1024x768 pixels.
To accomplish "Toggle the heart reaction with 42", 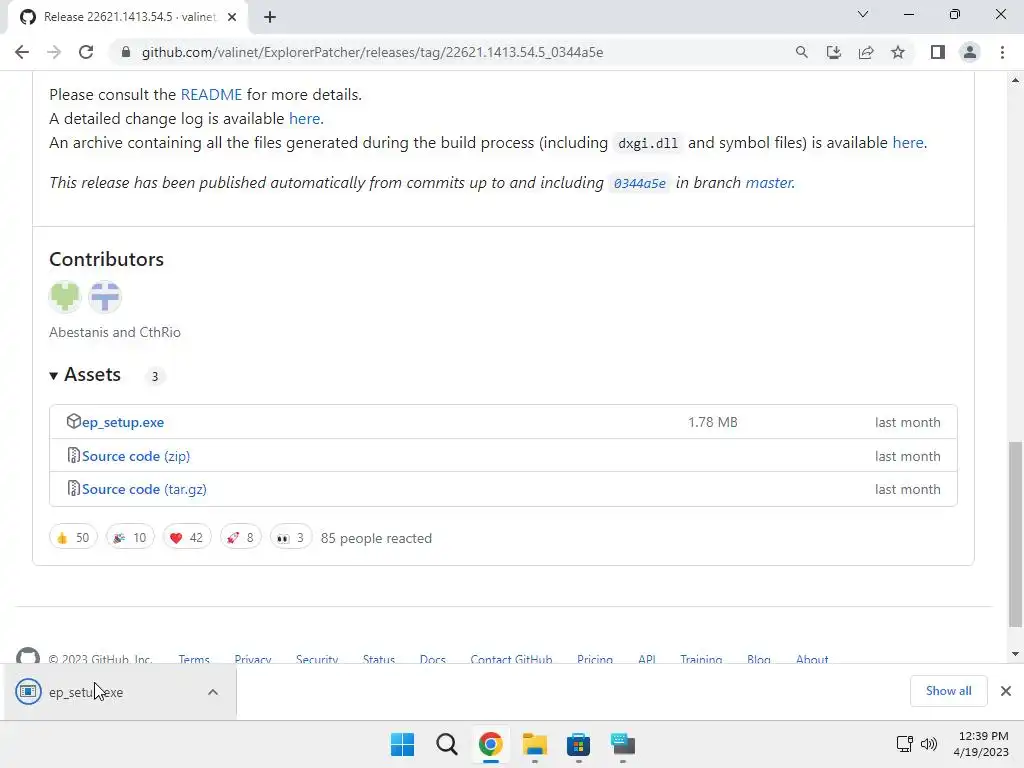I will pos(187,537).
